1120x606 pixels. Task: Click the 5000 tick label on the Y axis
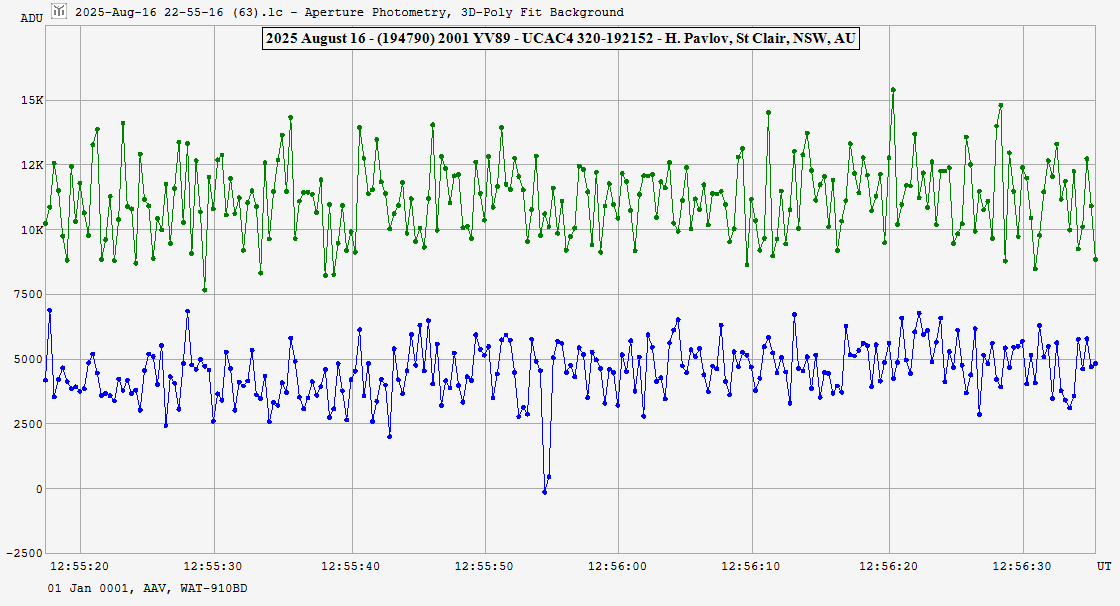tap(29, 359)
